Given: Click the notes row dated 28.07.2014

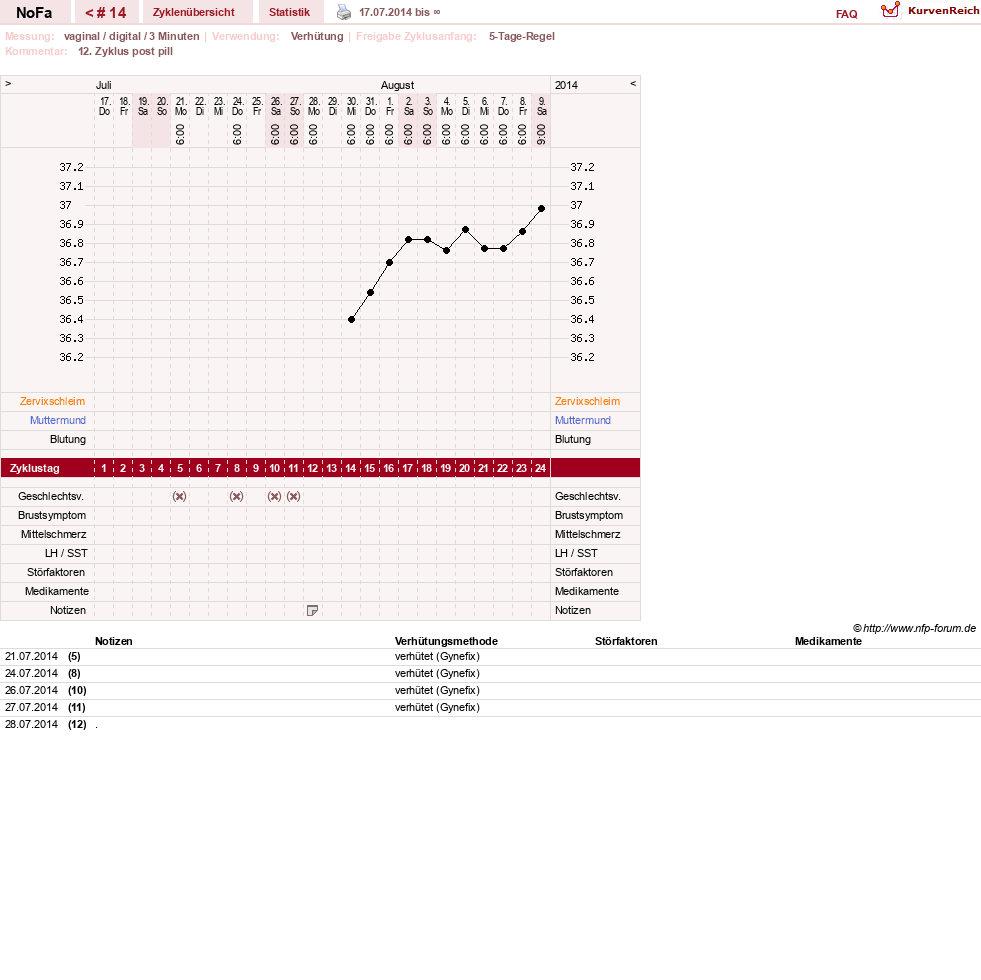Looking at the screenshot, I should click(x=490, y=724).
